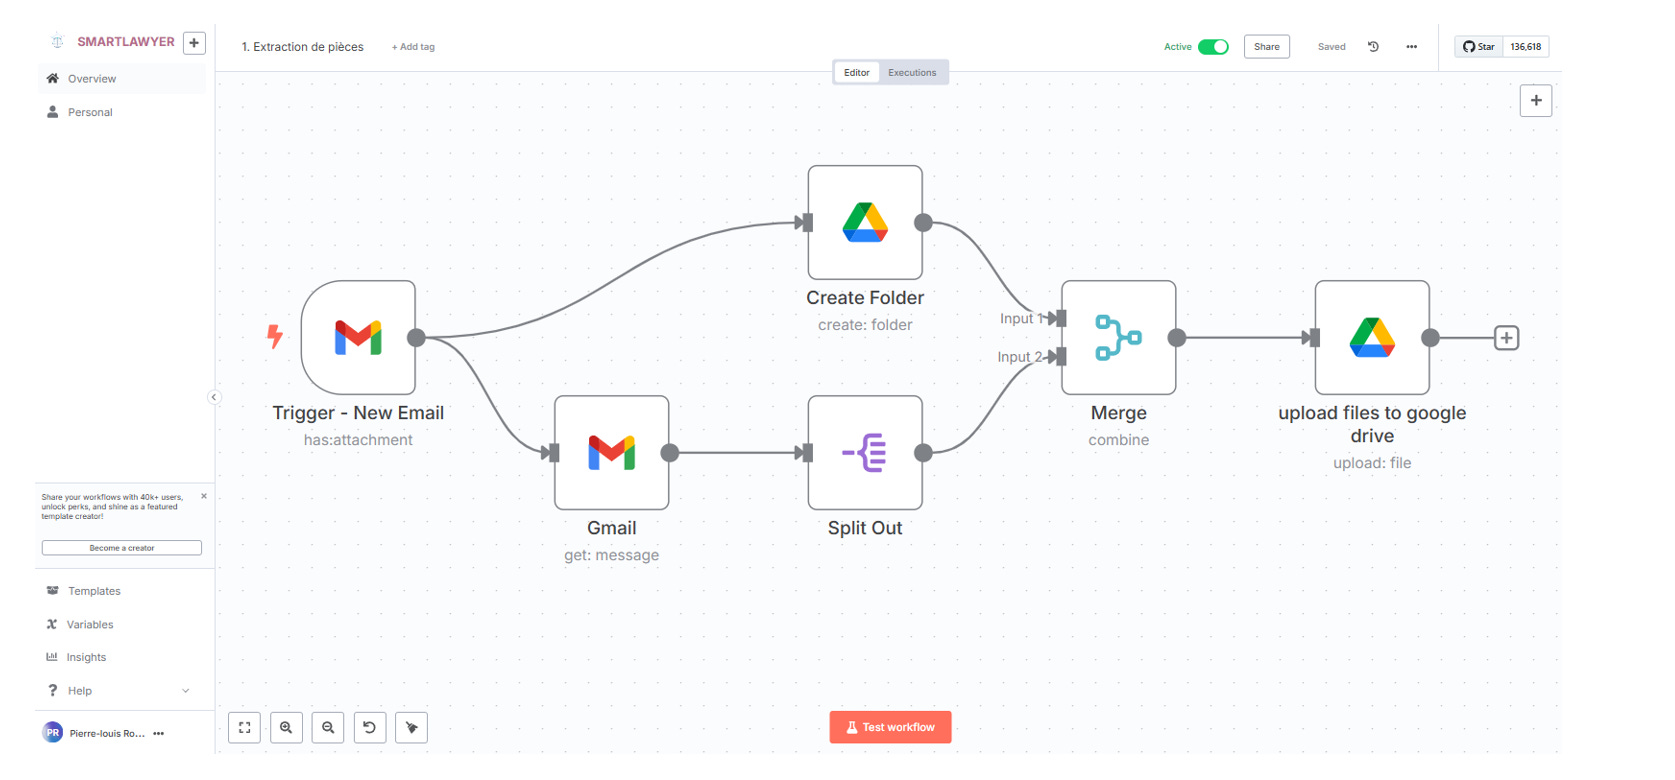Open the Create Folder Google Drive node
Screen dimensions: 1675x780
click(x=865, y=222)
